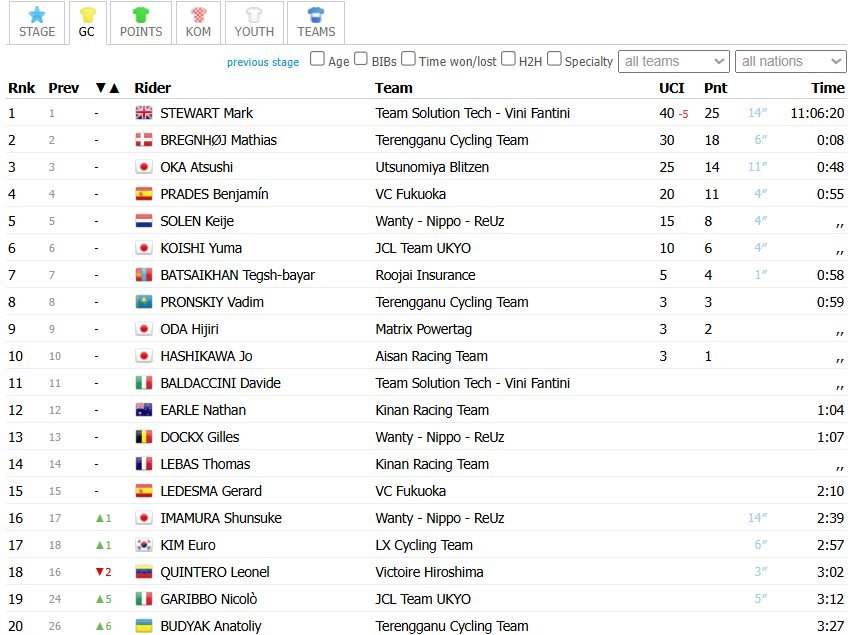Switch to the GC tab

[x=87, y=23]
